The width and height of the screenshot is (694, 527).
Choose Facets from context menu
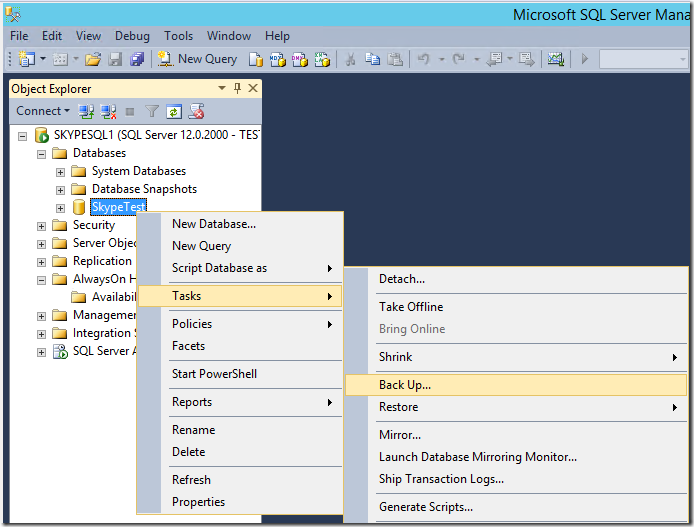241,346
